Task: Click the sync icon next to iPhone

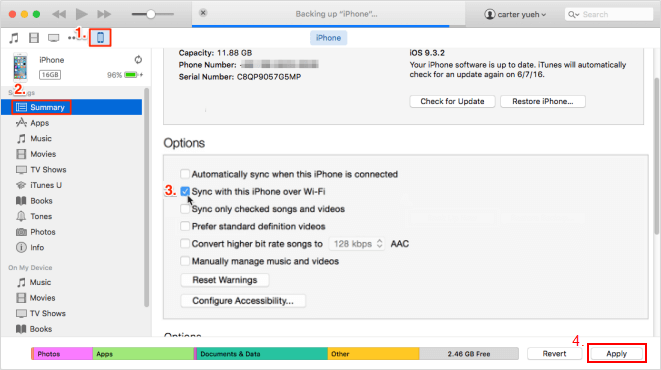Action: [138, 59]
